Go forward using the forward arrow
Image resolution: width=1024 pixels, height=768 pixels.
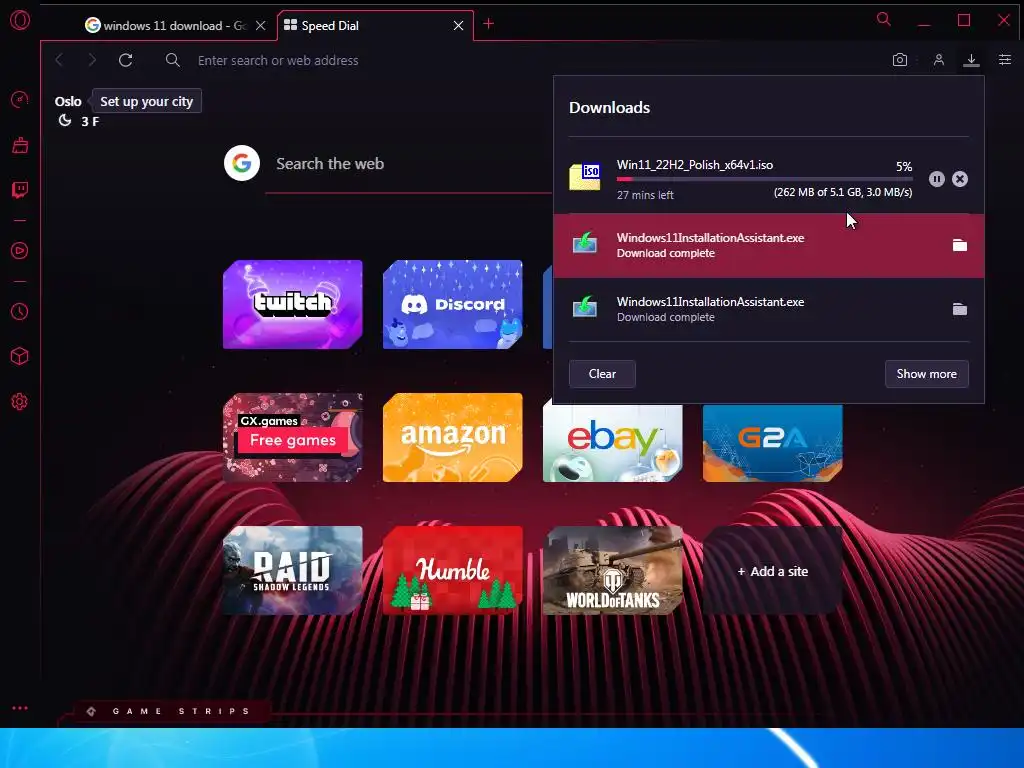click(x=92, y=60)
